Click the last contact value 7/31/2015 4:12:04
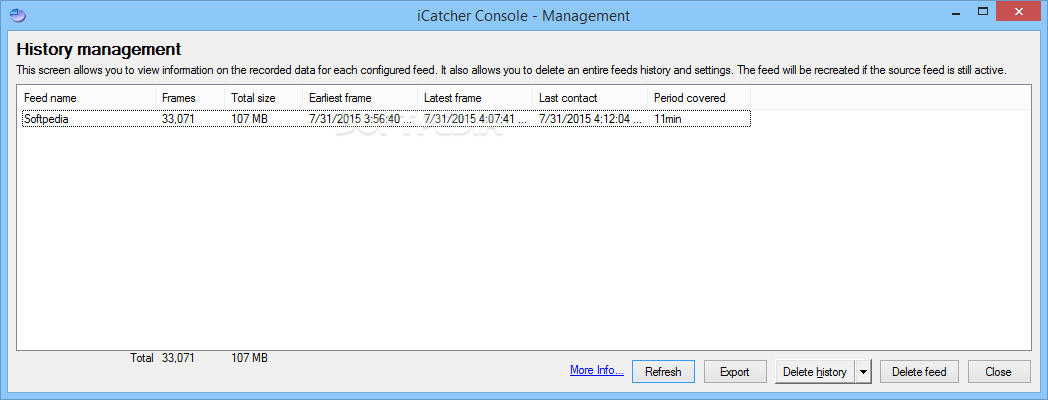This screenshot has width=1048, height=400. coord(590,118)
